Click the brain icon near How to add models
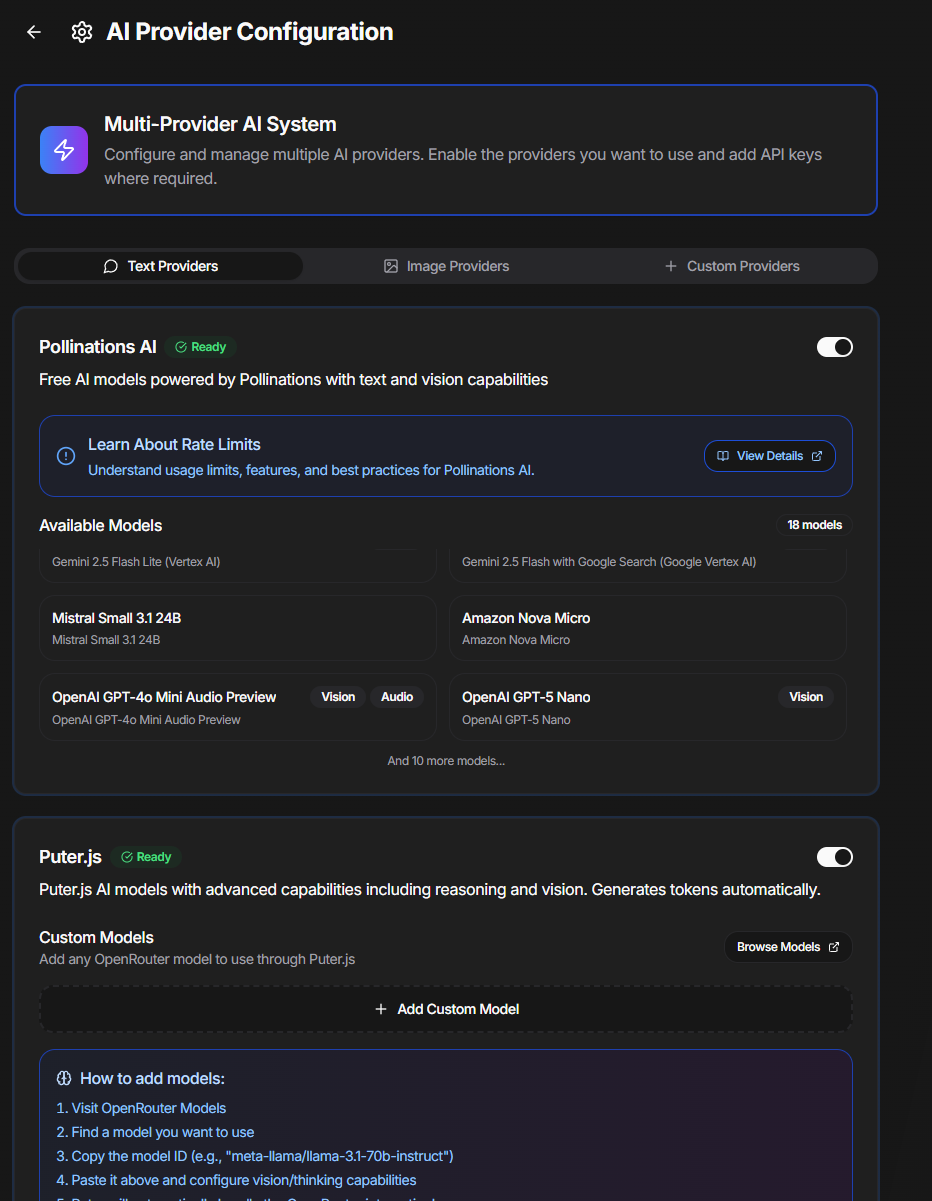 point(64,1078)
